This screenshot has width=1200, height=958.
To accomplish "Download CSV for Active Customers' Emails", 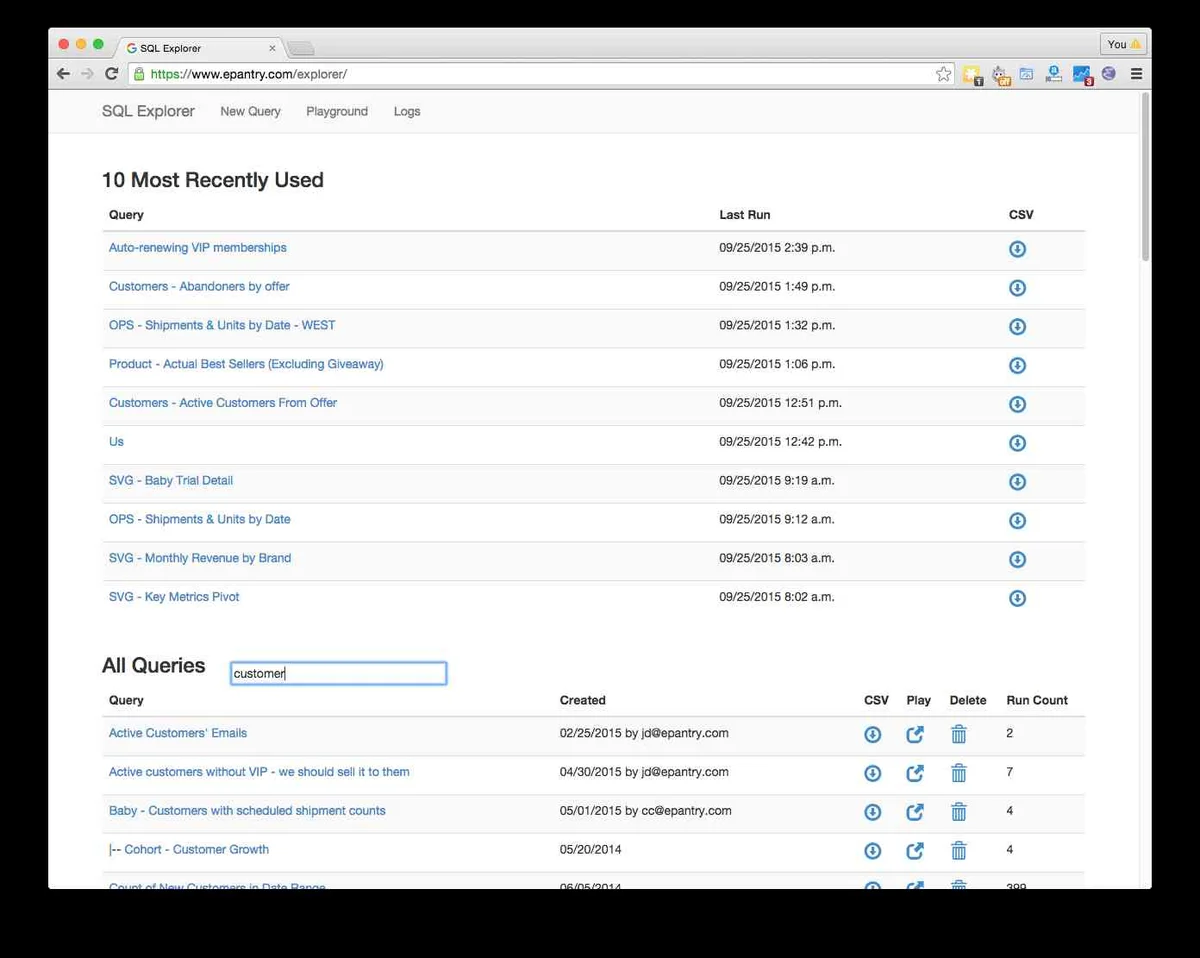I will (872, 735).
